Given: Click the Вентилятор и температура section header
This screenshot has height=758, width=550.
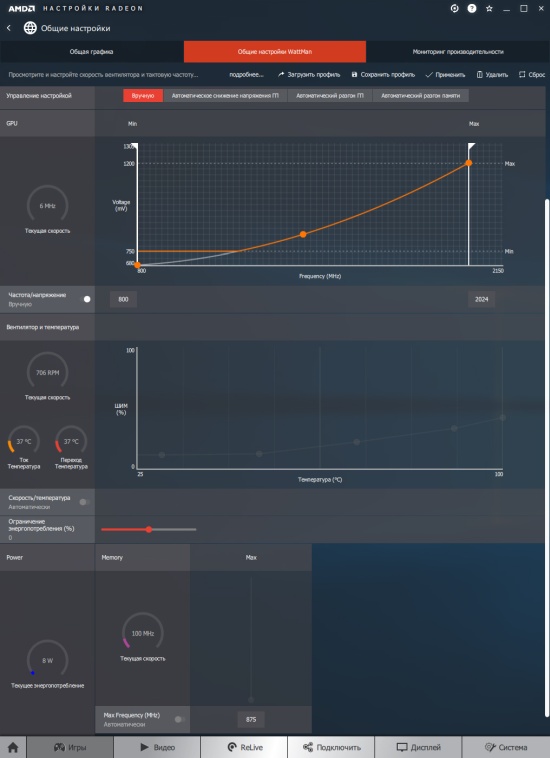Looking at the screenshot, I should click(43, 327).
